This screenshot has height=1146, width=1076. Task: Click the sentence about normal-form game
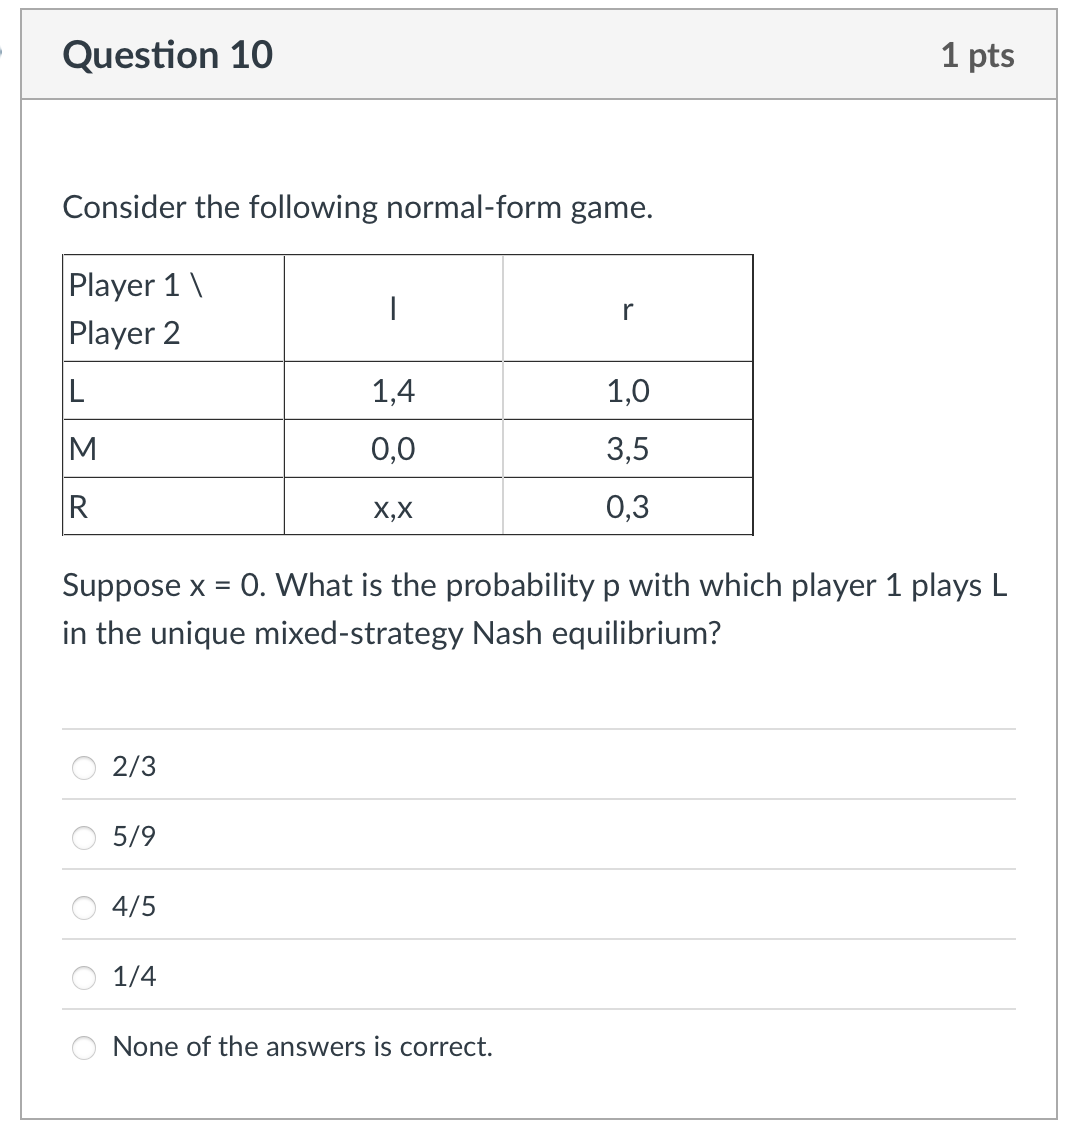(x=356, y=207)
